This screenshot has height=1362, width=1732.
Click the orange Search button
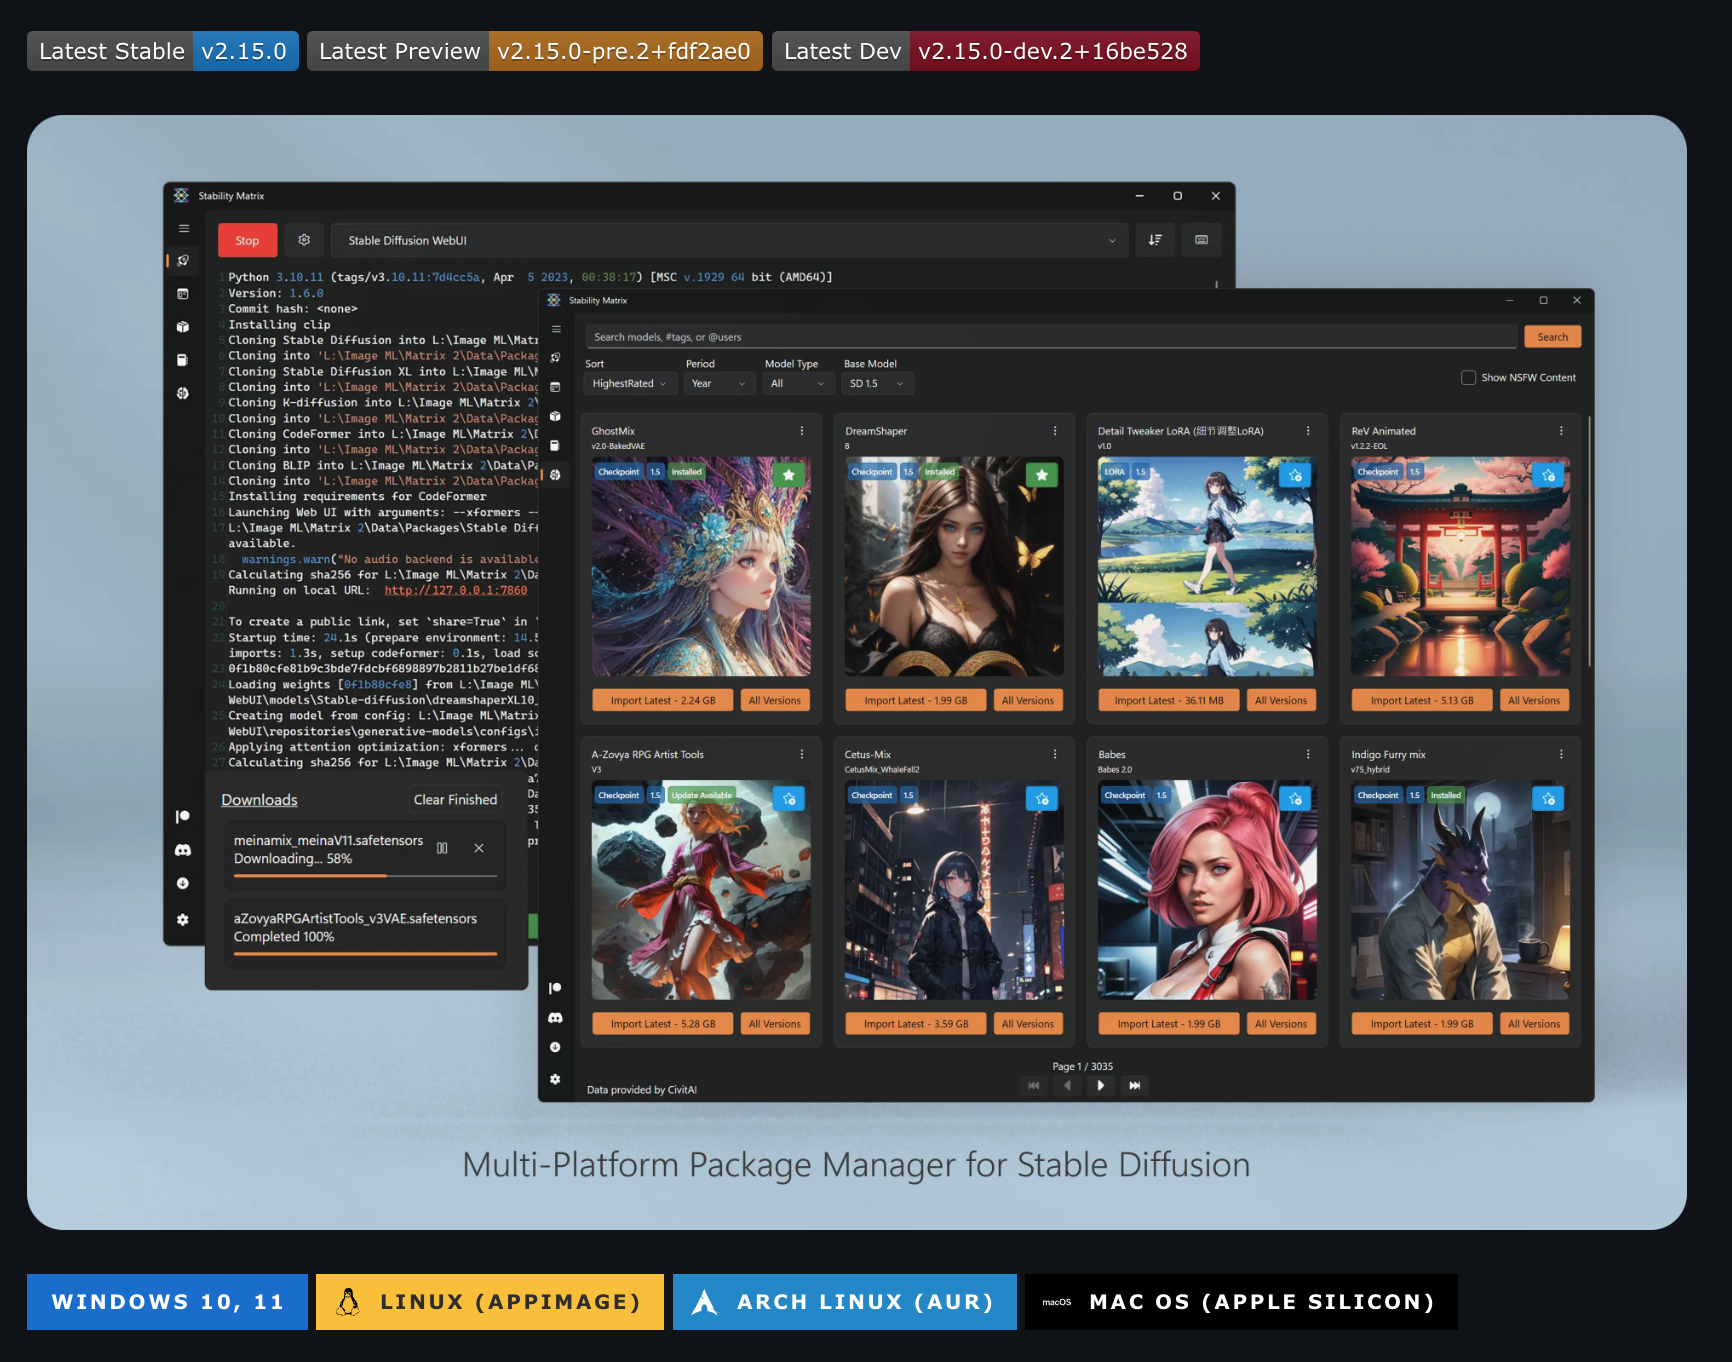(1552, 337)
